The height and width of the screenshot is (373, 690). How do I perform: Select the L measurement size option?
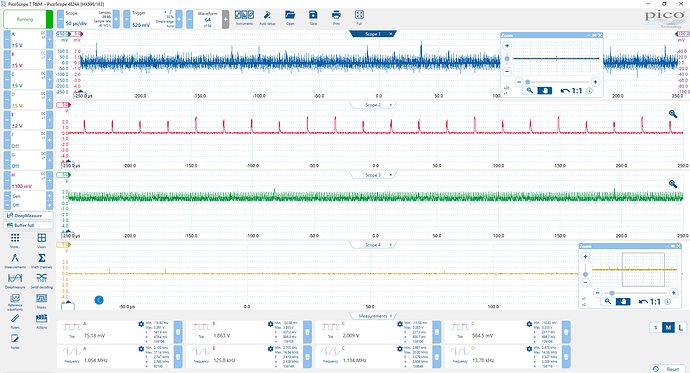(x=680, y=328)
